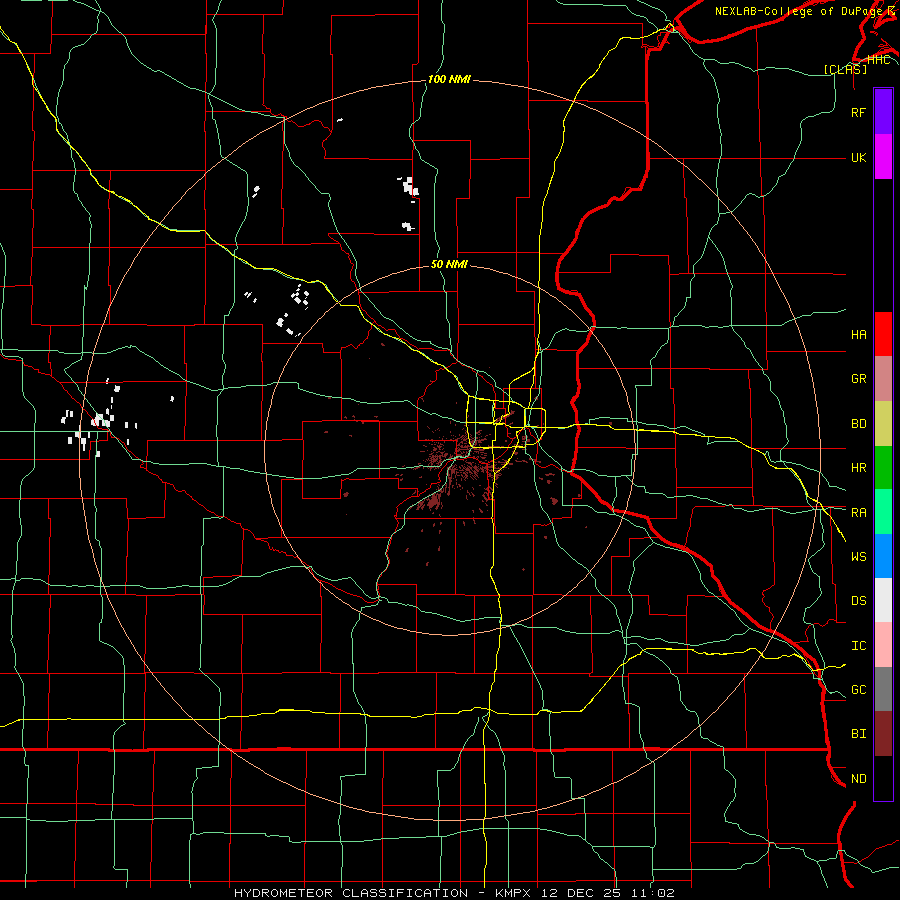Click the 100 NMI range ring label
900x900 pixels.
449,79
